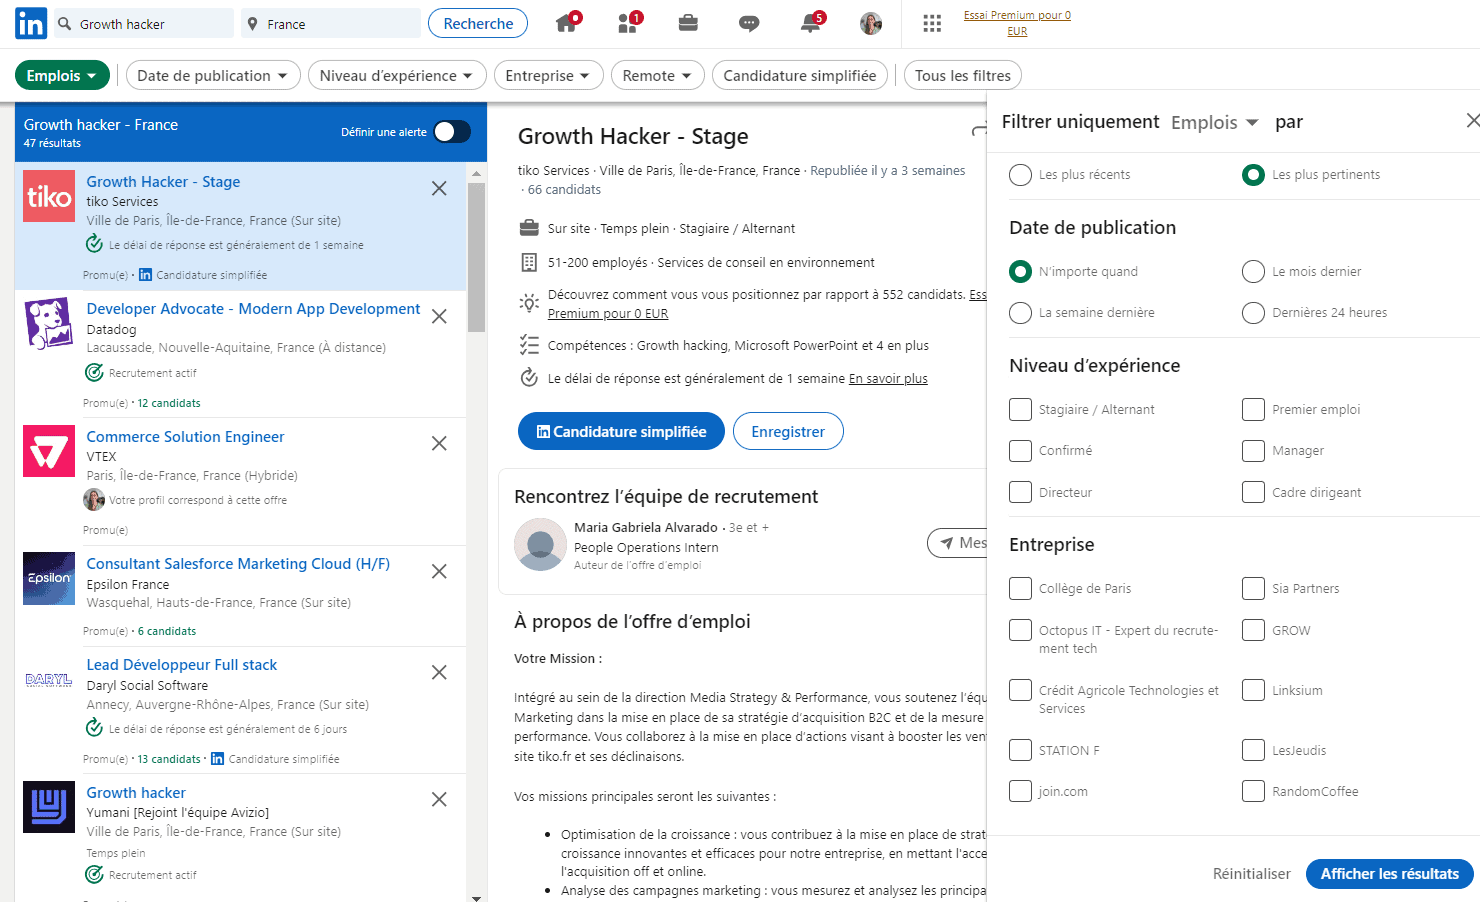Image resolution: width=1480 pixels, height=902 pixels.
Task: Click the Recherche button
Action: (478, 23)
